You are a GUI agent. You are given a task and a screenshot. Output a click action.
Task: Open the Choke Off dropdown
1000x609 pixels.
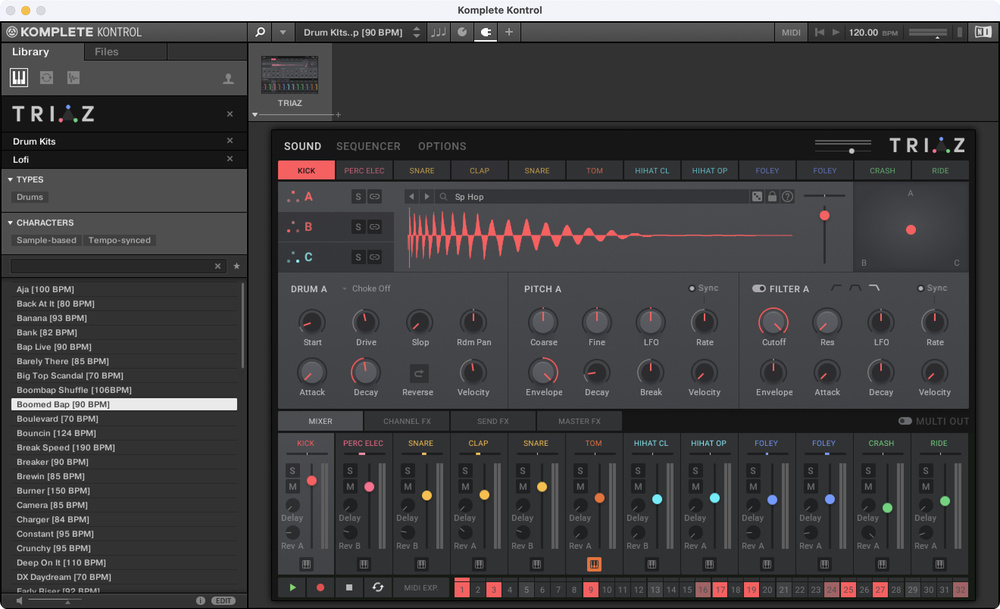pyautogui.click(x=367, y=289)
